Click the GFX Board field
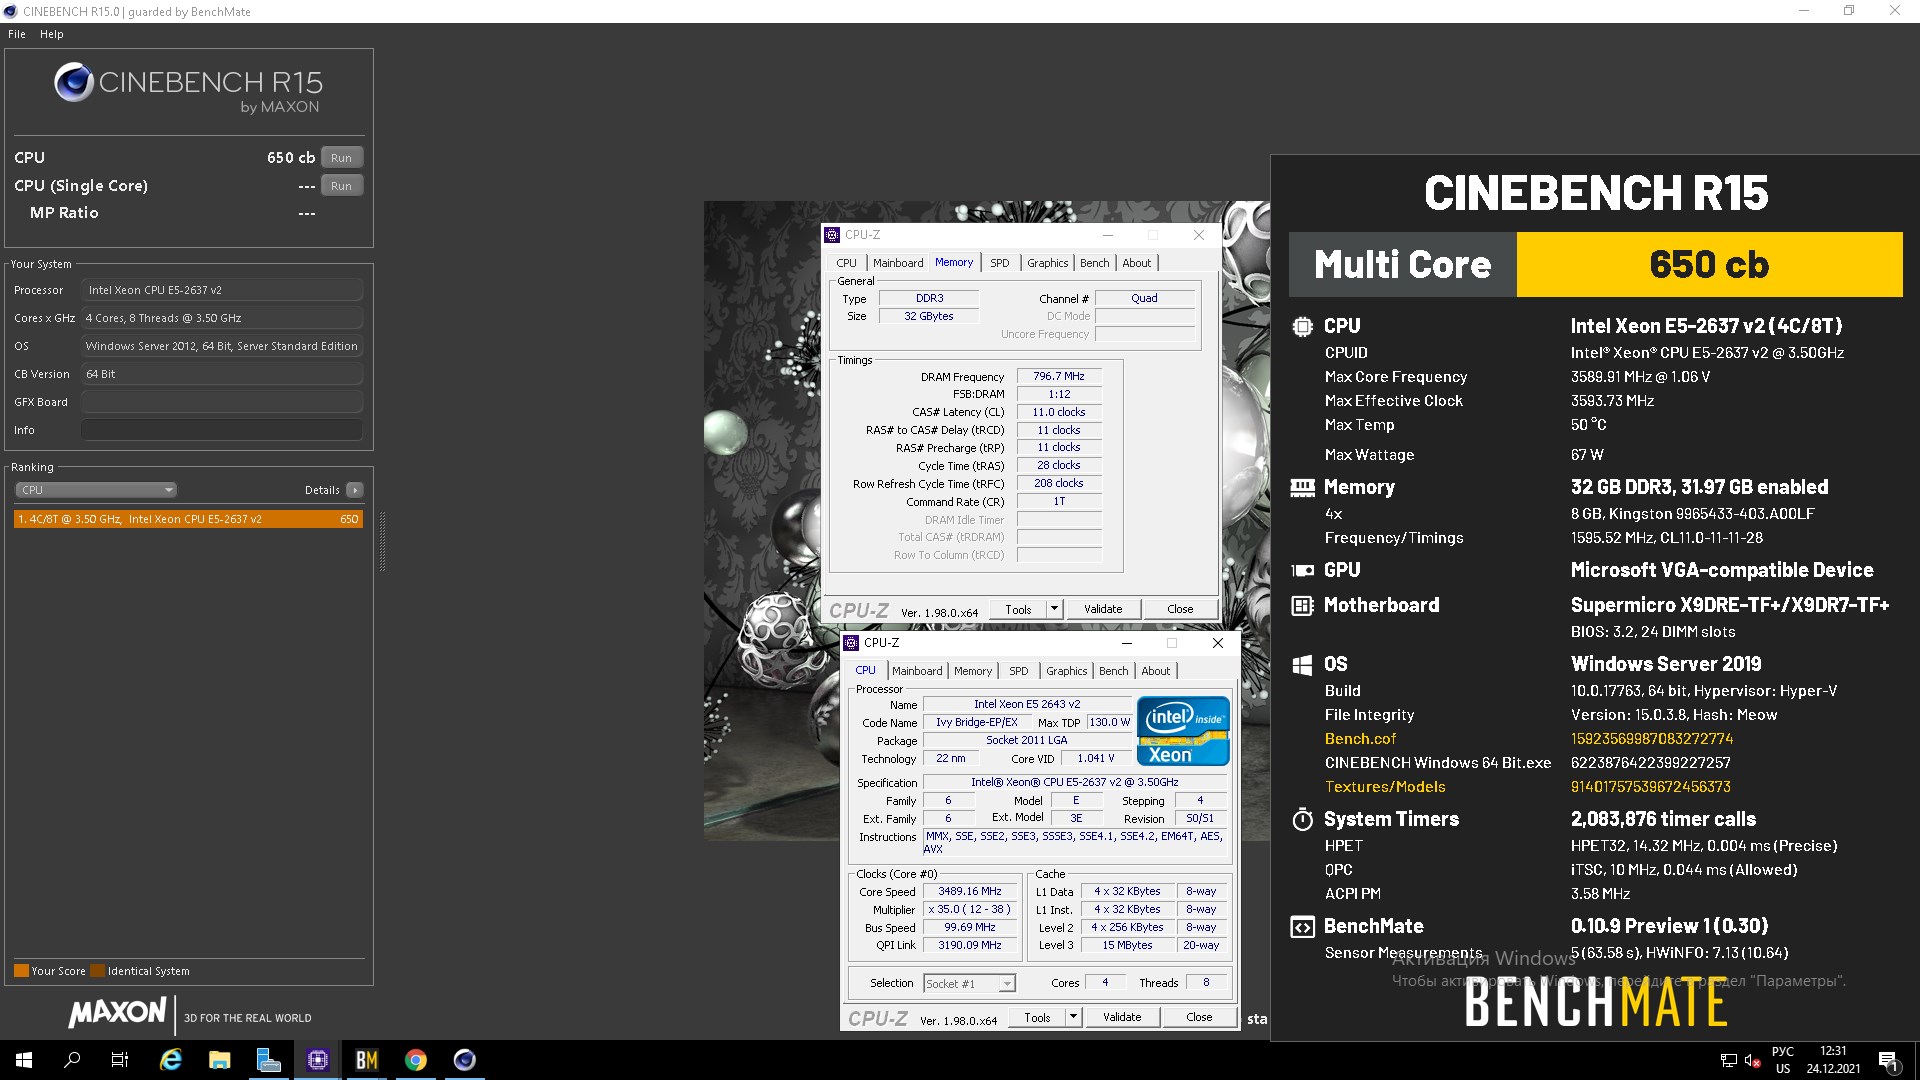Screen dimensions: 1920x1080 tap(221, 402)
